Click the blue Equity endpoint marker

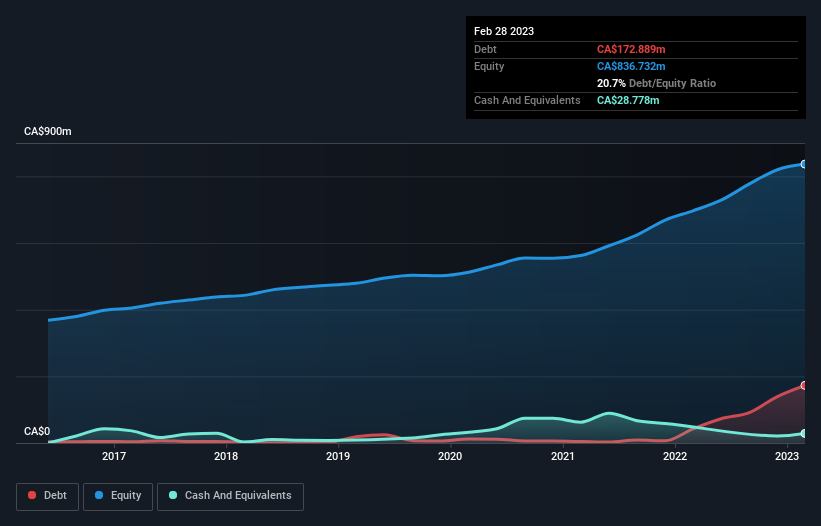pos(804,164)
